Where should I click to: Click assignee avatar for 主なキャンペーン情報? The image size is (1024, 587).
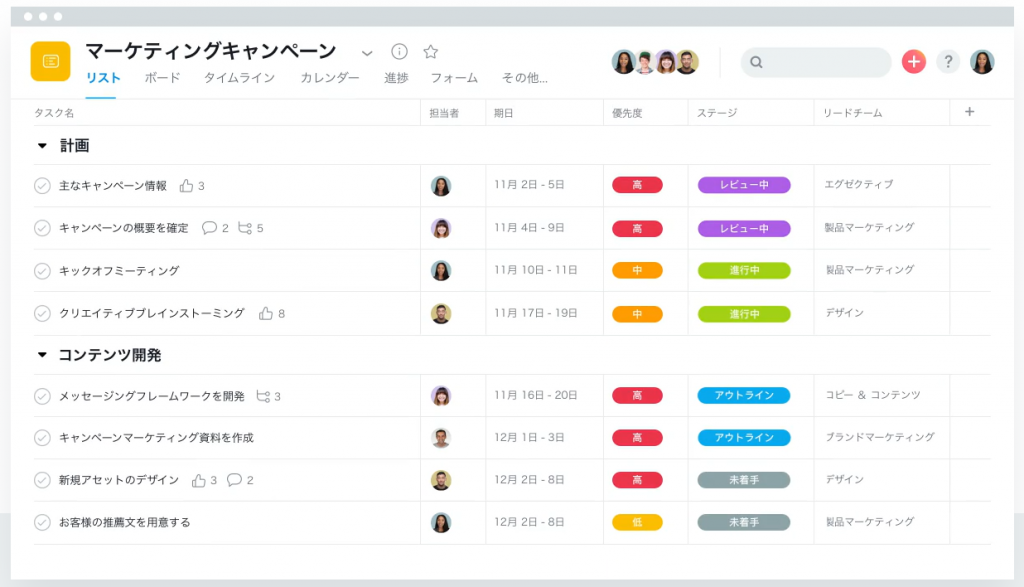[x=441, y=186]
